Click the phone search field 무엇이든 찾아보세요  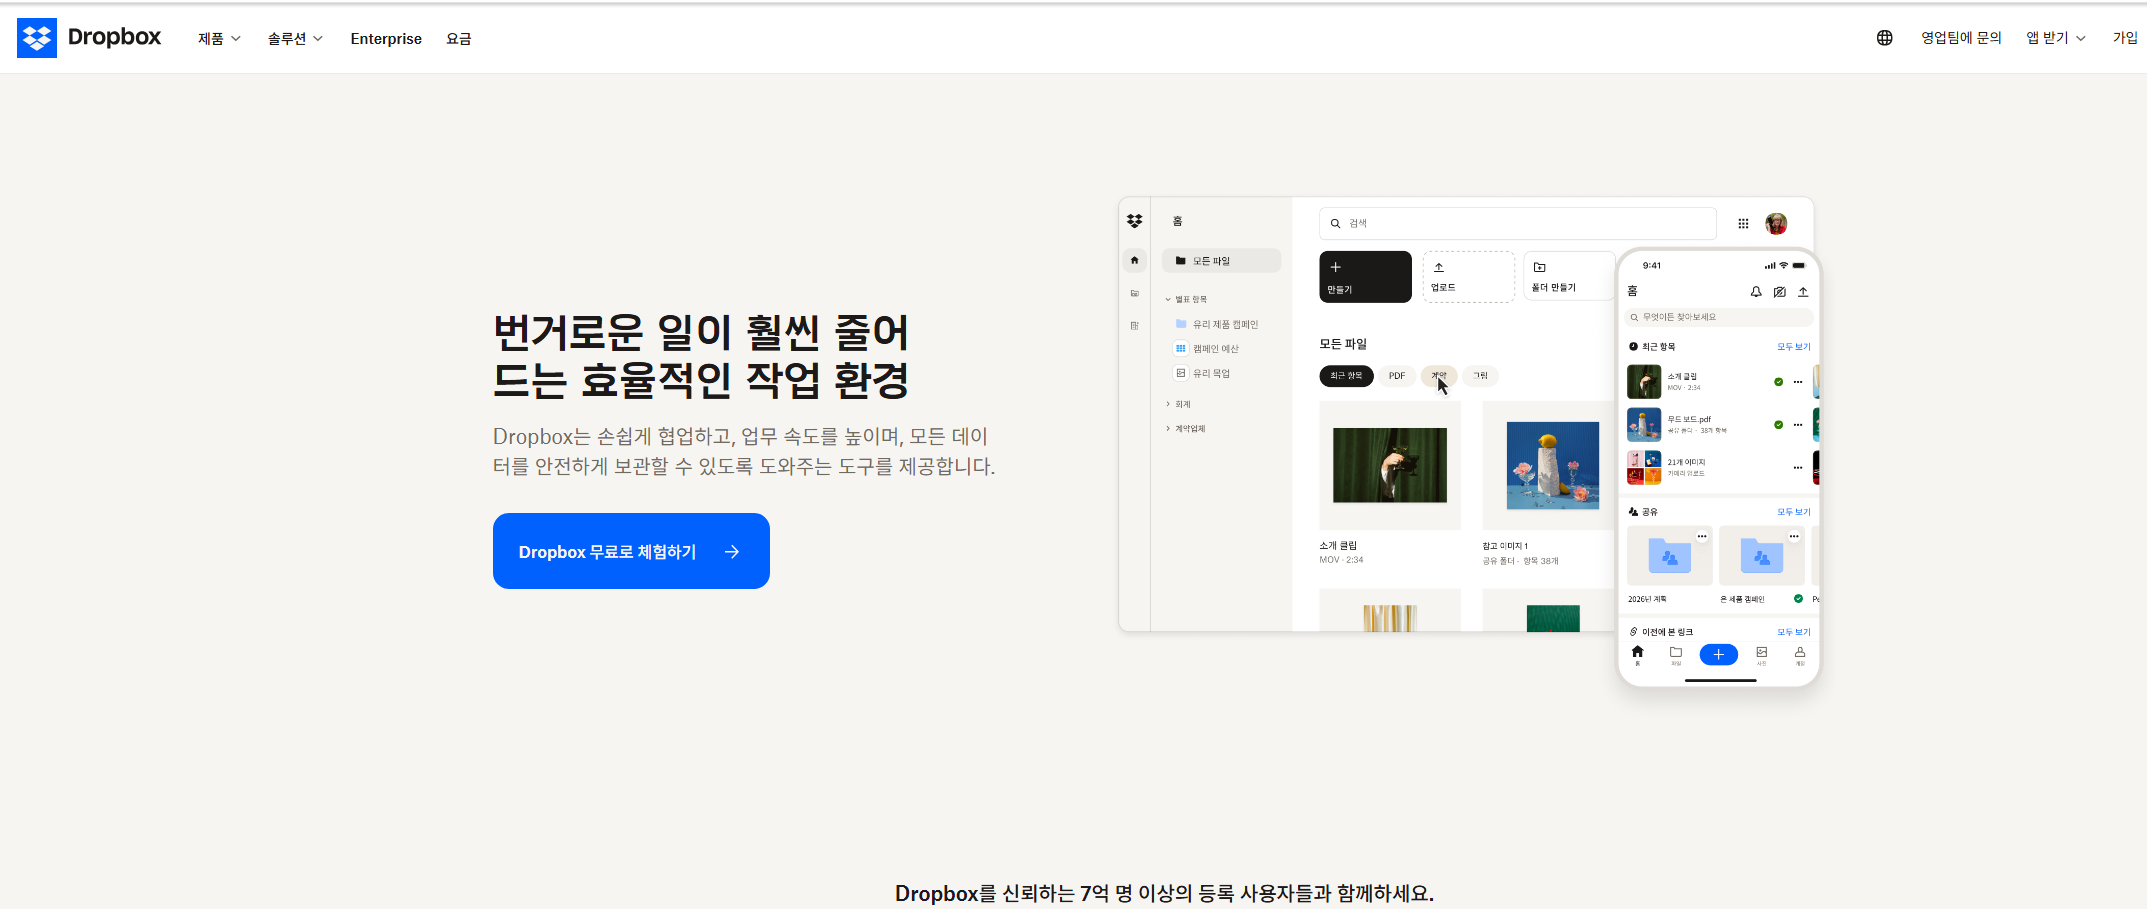[1719, 317]
